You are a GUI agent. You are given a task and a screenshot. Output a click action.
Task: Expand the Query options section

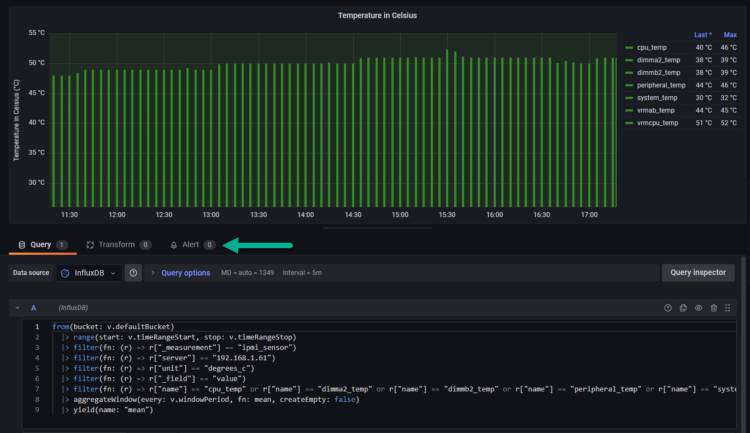tap(153, 273)
